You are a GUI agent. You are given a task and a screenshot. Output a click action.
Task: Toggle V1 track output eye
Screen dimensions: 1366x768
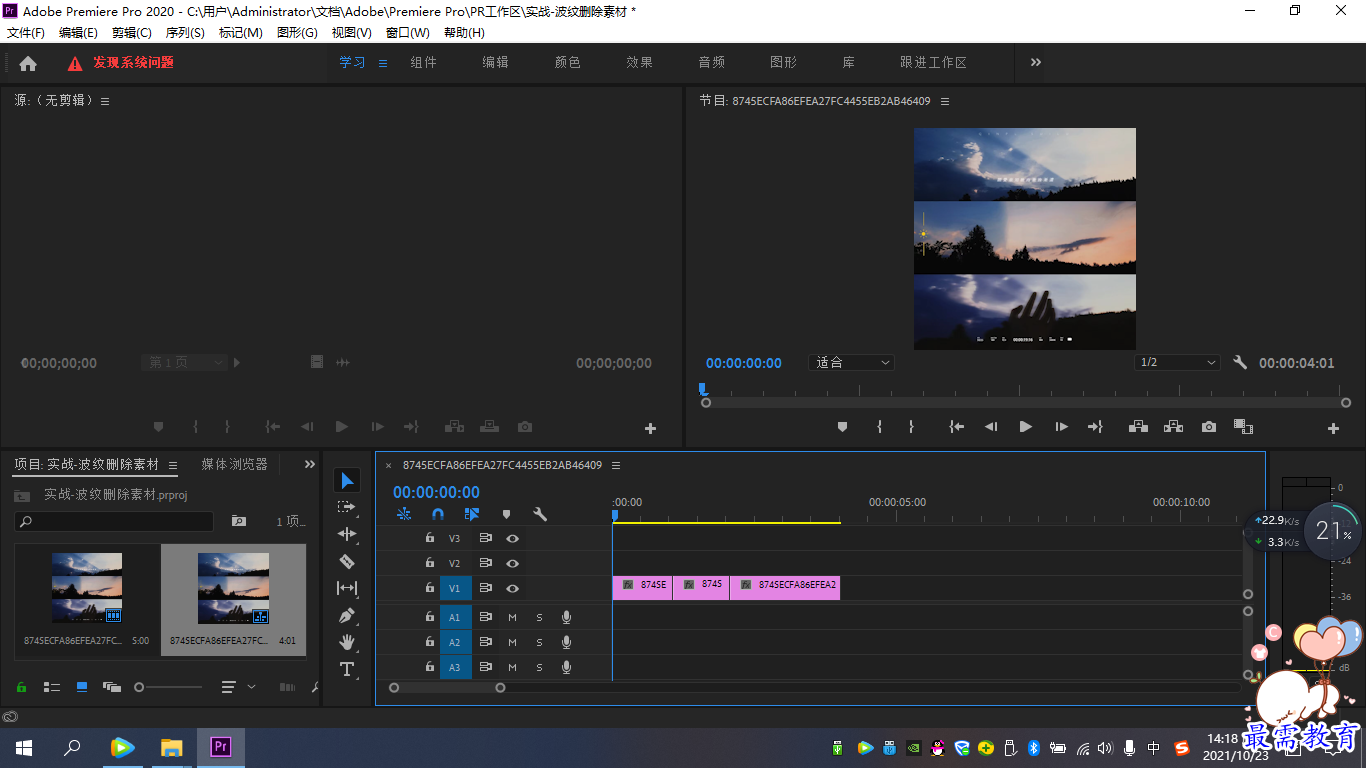[x=512, y=589]
